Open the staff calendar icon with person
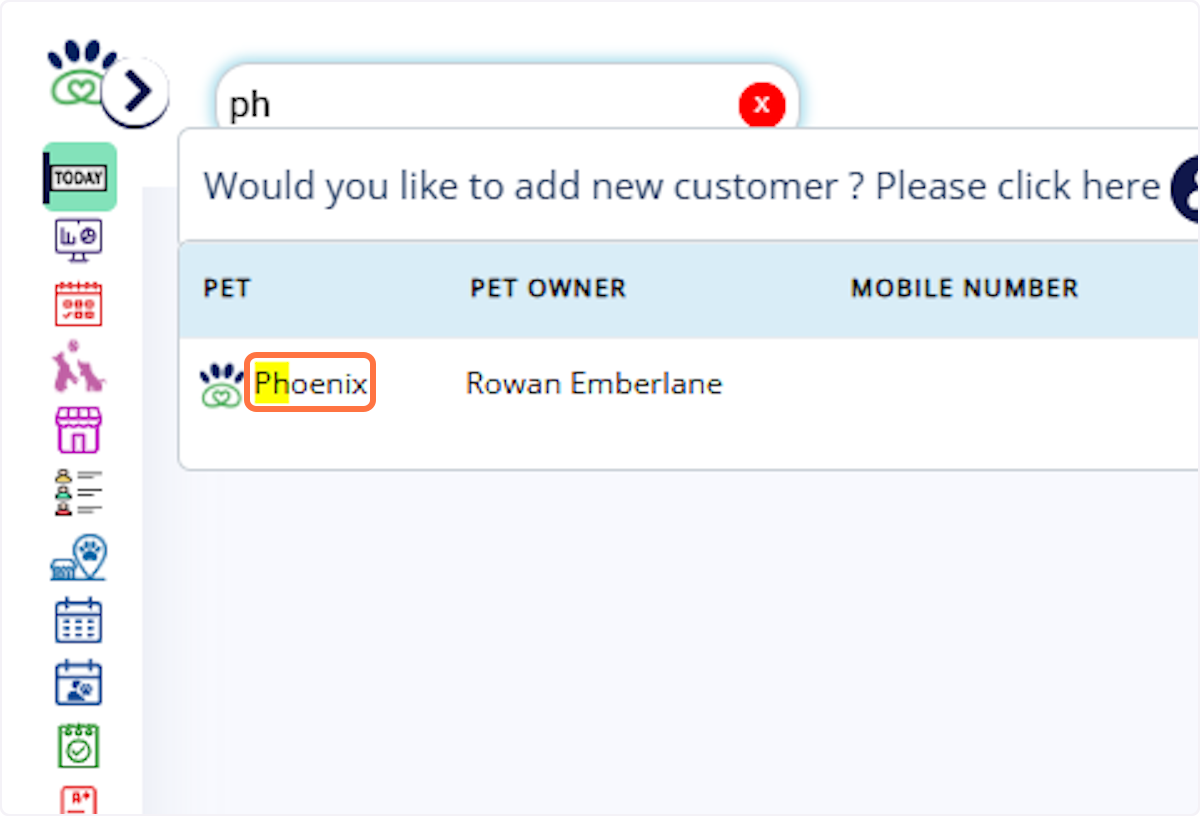The image size is (1200, 816). [78, 683]
